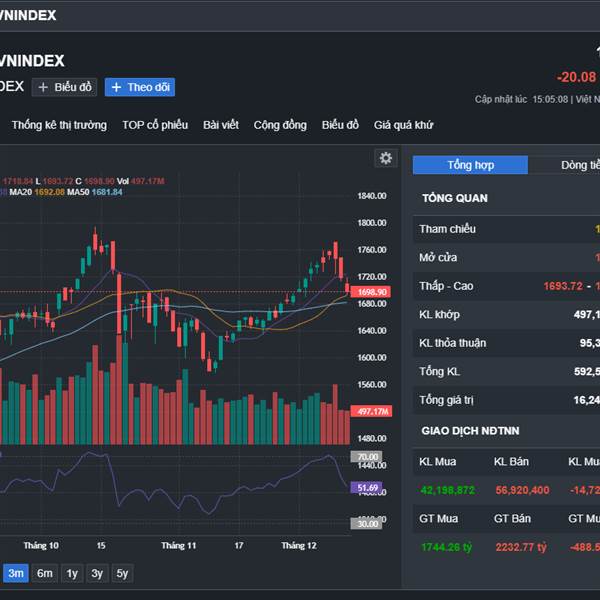Open Bài viết tab
This screenshot has width=600, height=600.
221,125
